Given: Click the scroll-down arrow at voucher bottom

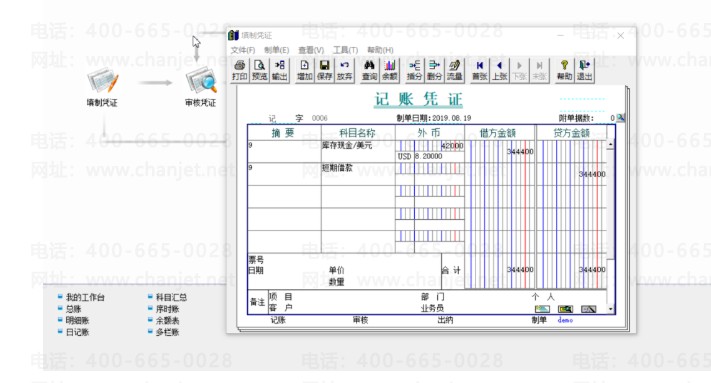Looking at the screenshot, I should point(610,309).
